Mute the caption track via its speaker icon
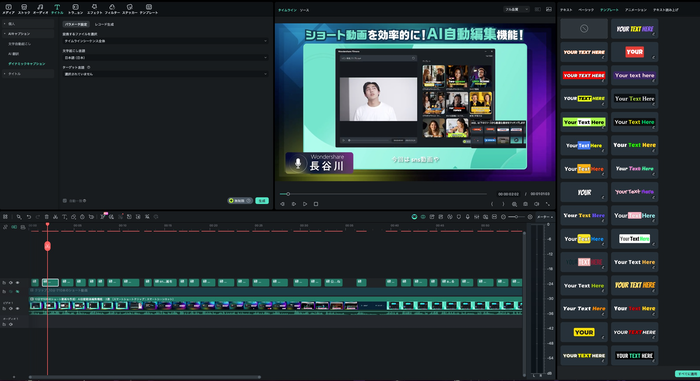This screenshot has width=700, height=381. [x=11, y=283]
